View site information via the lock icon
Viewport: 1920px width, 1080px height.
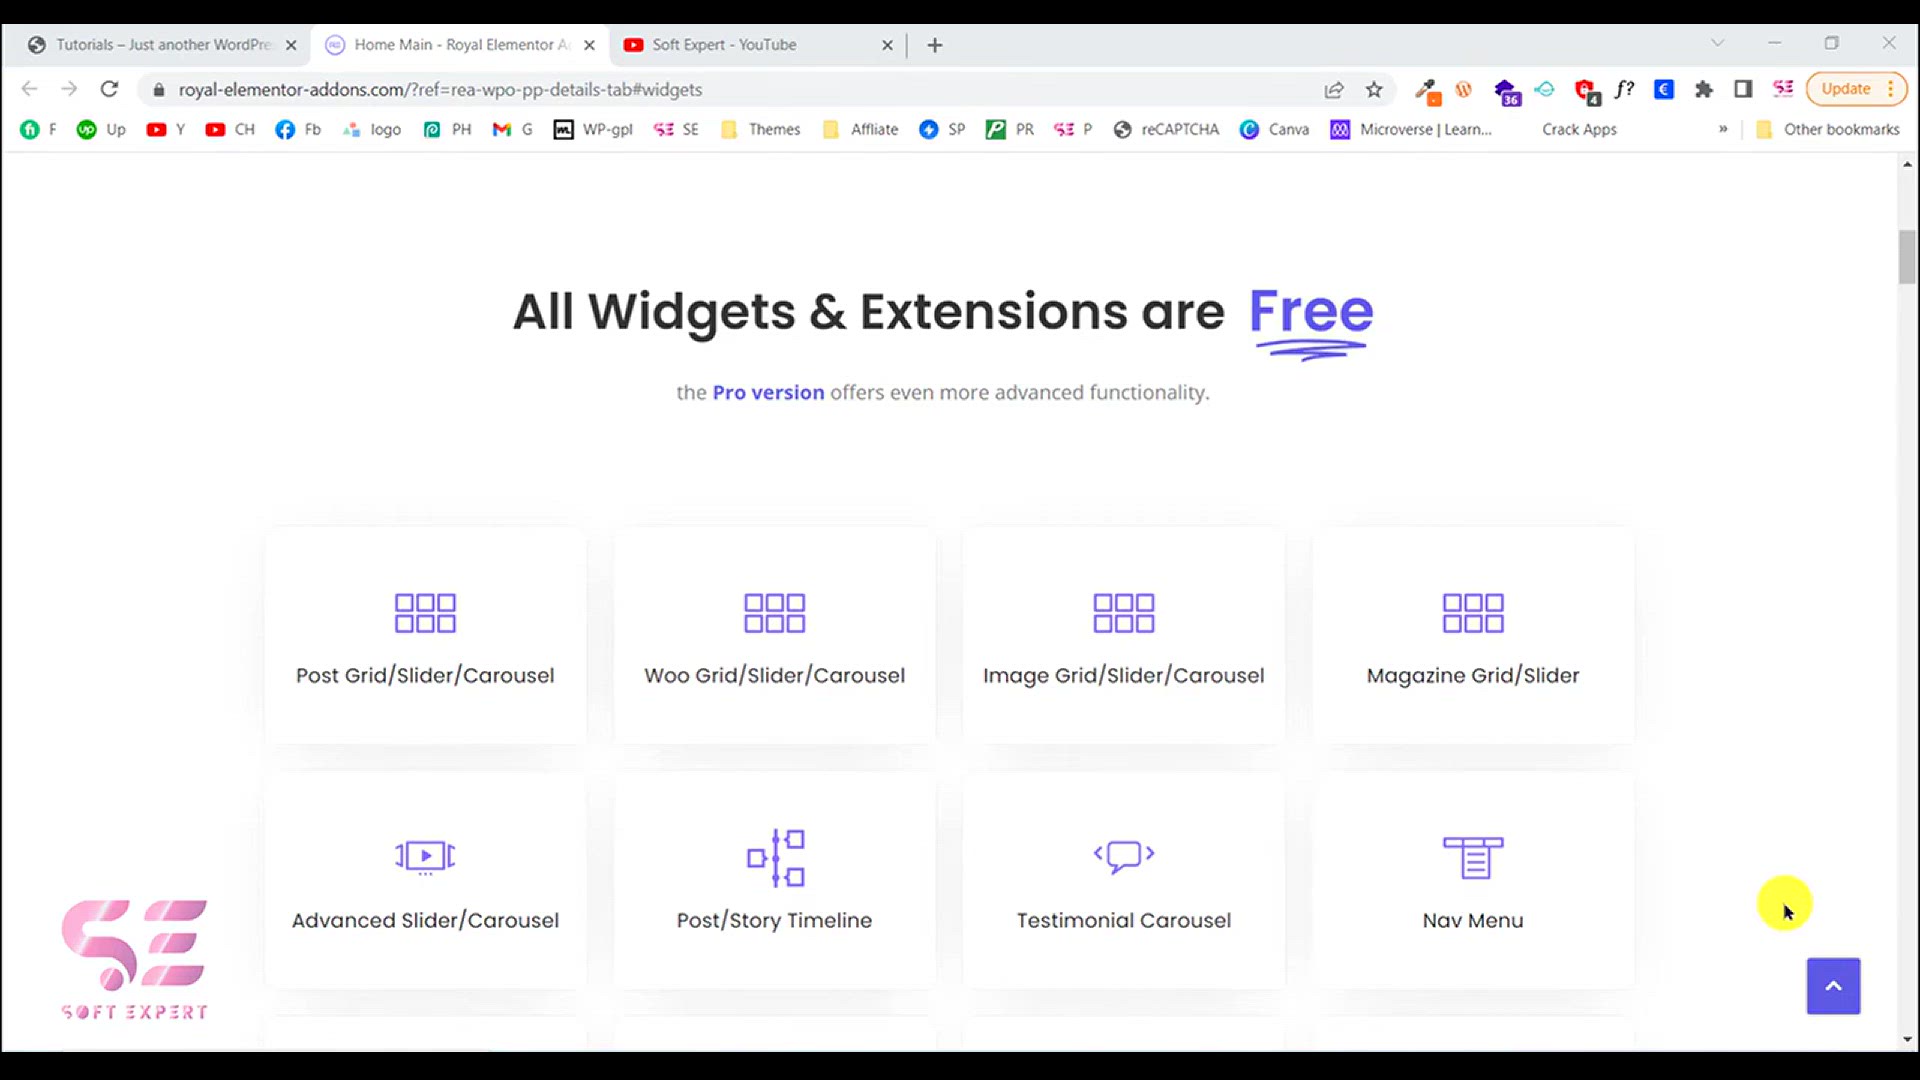[x=158, y=90]
